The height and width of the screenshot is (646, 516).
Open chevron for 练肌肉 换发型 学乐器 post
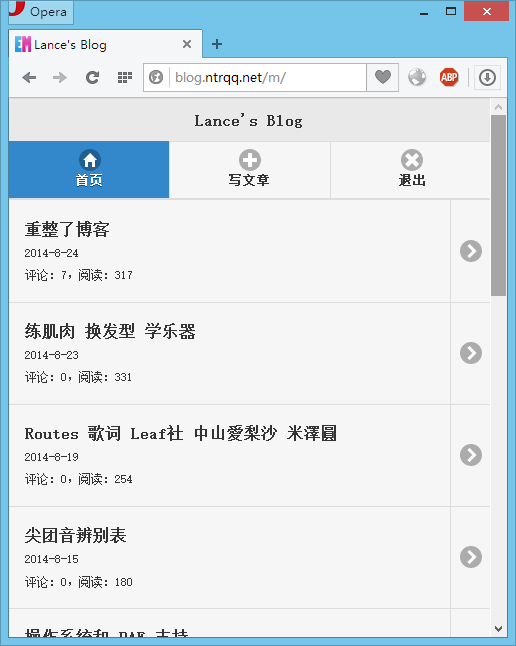(471, 353)
